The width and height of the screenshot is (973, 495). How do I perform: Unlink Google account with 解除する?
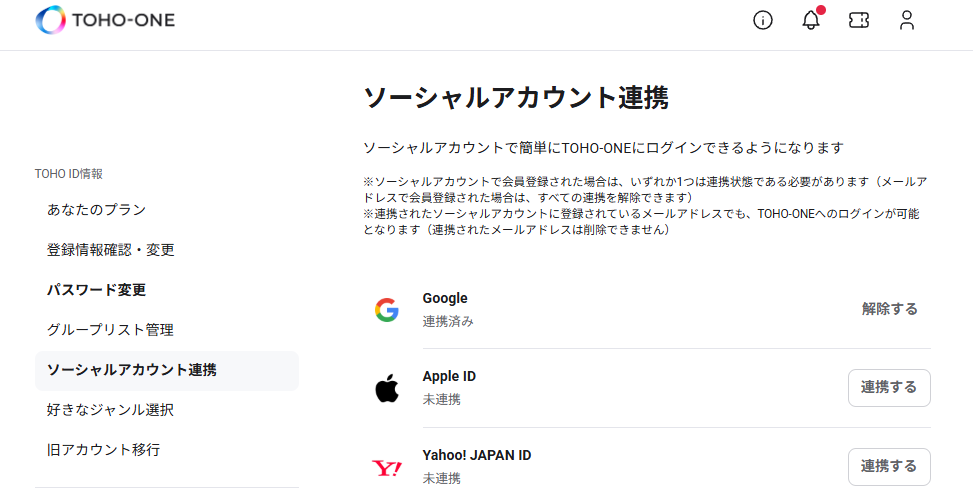(x=889, y=309)
